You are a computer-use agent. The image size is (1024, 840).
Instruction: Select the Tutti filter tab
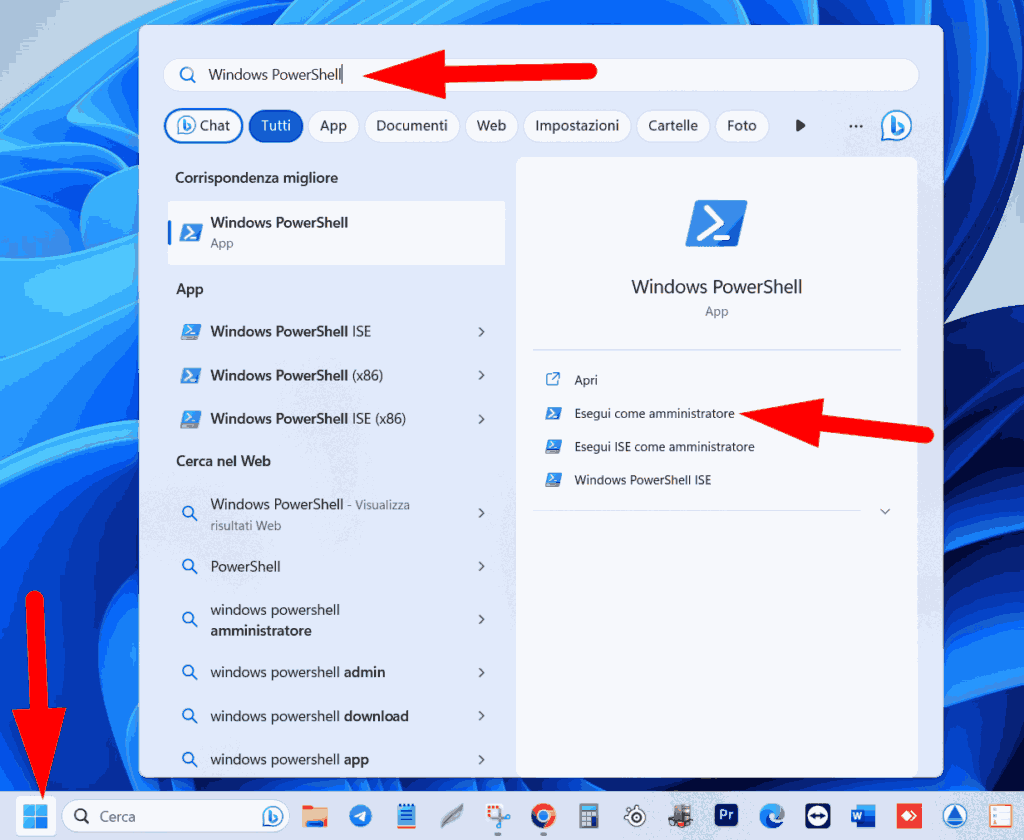click(276, 125)
